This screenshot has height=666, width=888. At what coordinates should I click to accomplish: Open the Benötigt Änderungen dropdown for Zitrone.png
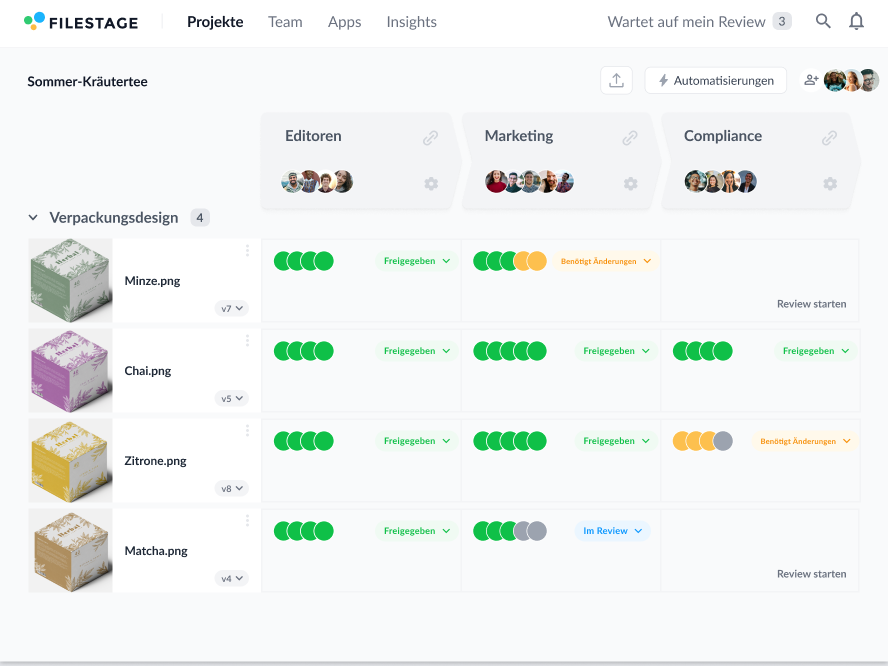click(x=804, y=440)
